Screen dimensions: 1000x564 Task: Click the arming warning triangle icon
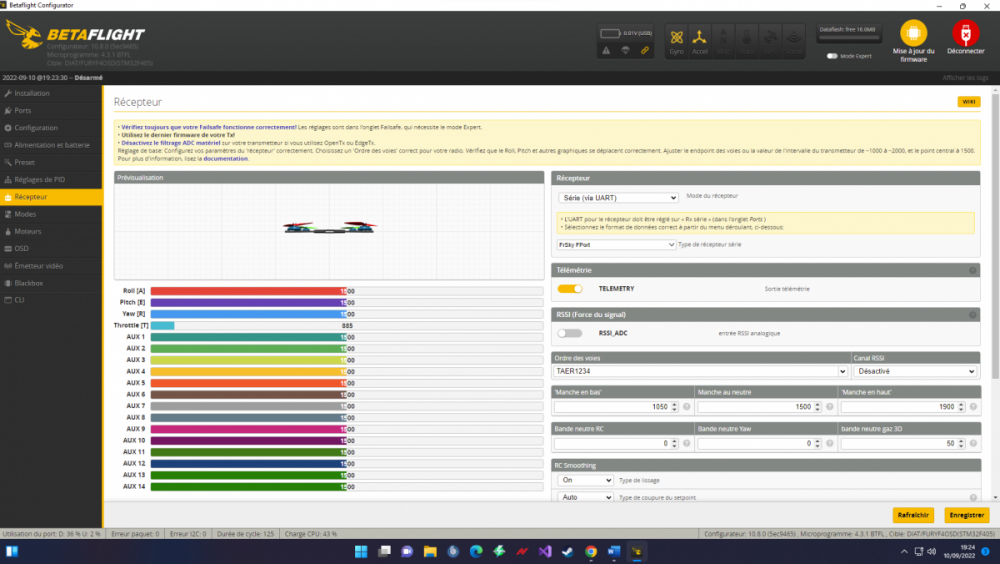click(x=606, y=50)
